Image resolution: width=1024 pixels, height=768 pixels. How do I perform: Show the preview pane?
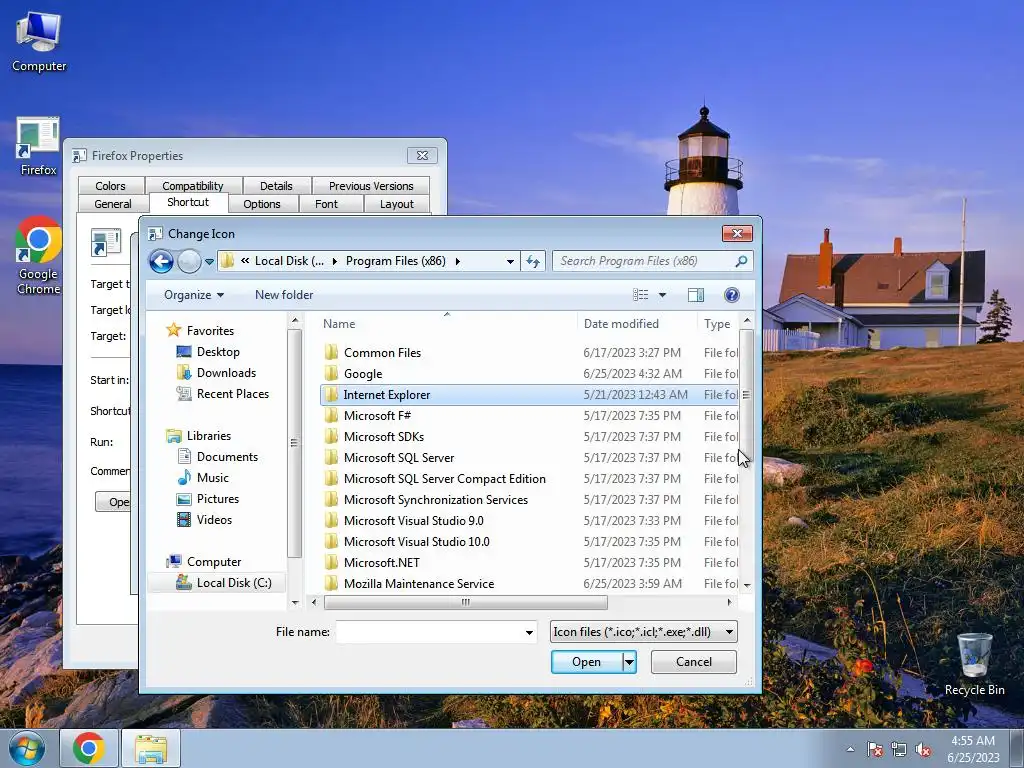click(696, 295)
